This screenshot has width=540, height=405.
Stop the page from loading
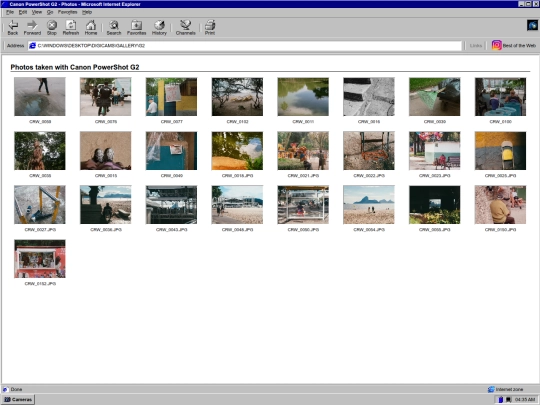52,27
